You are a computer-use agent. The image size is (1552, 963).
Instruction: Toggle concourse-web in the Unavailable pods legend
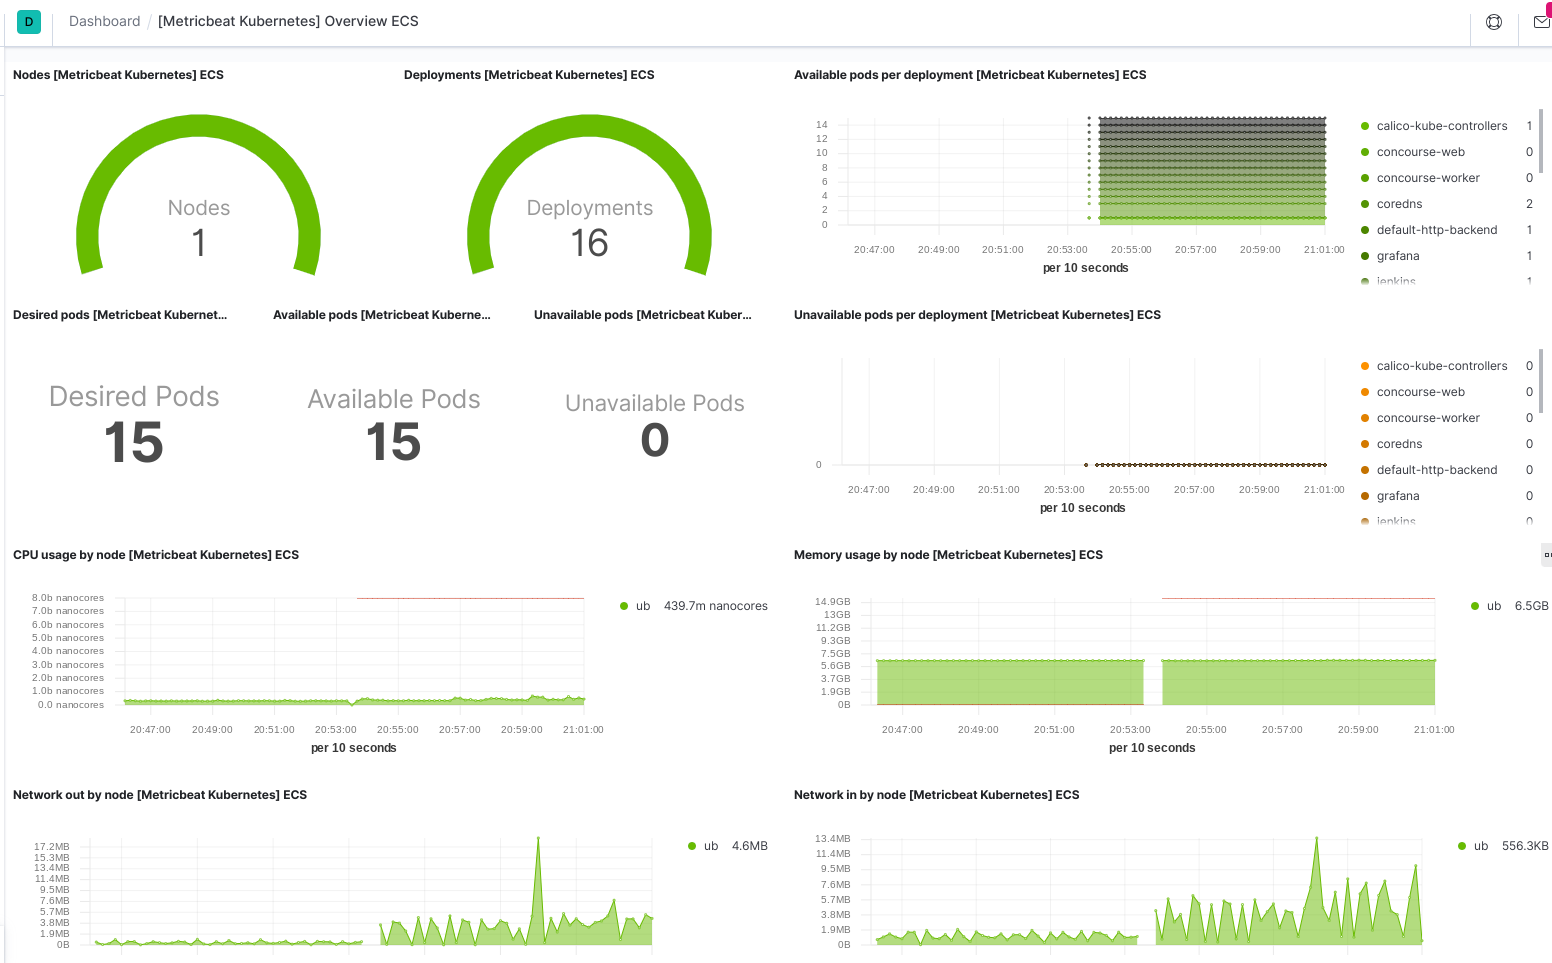[x=1420, y=392]
